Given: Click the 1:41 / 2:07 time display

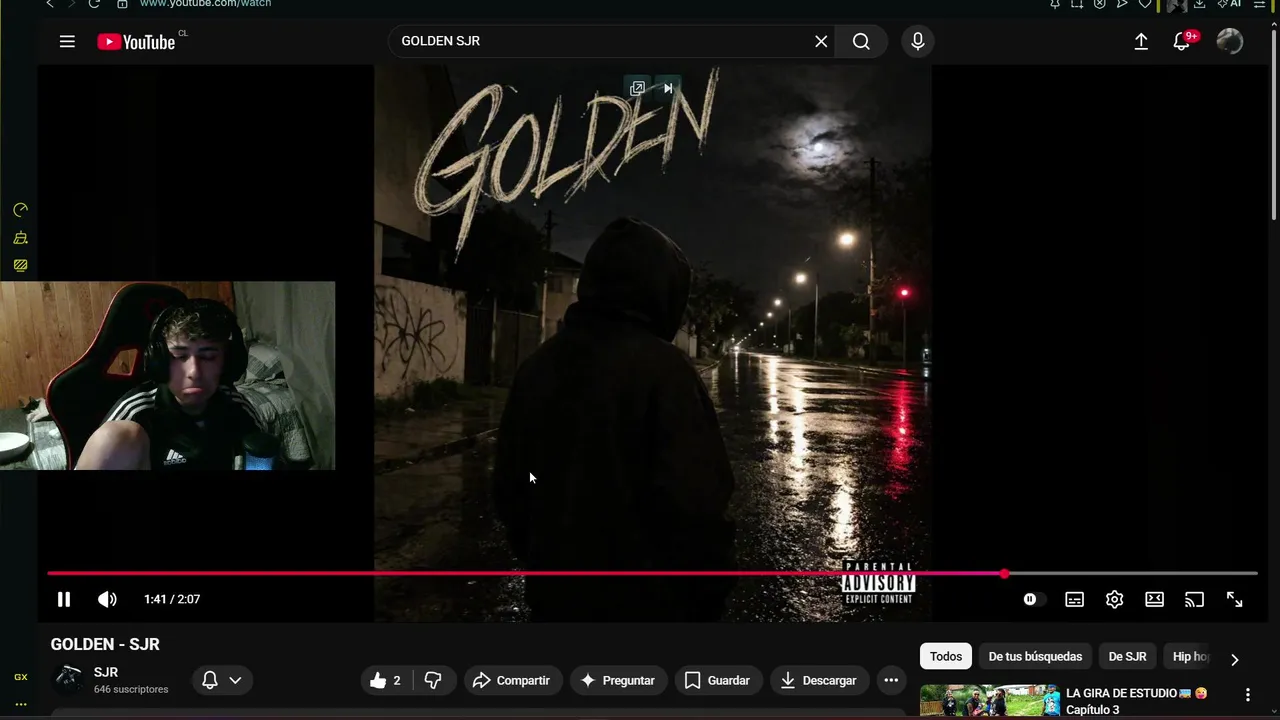Looking at the screenshot, I should click(x=172, y=599).
